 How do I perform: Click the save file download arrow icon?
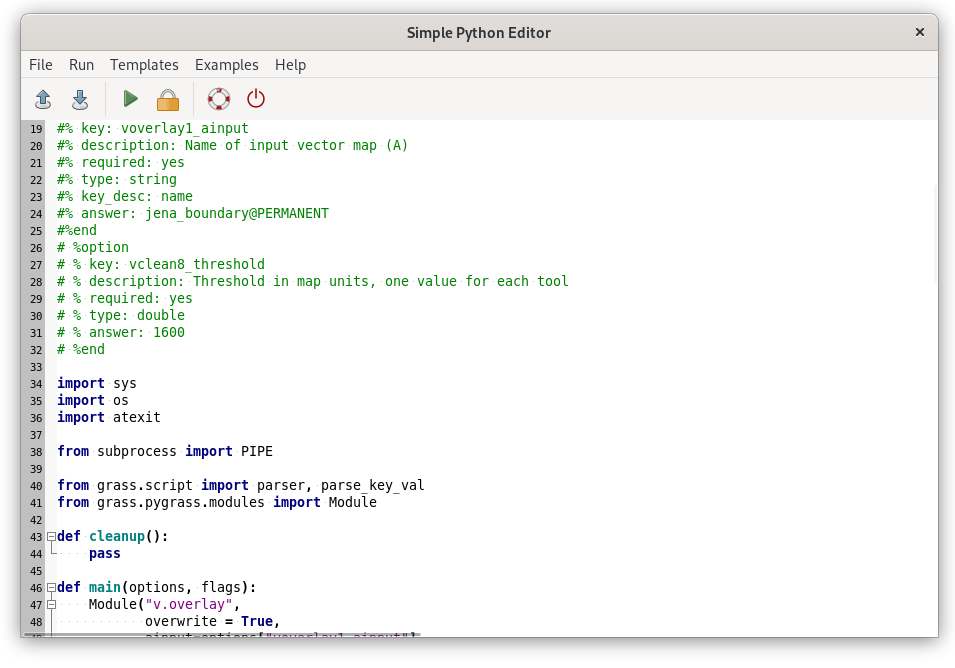[80, 99]
